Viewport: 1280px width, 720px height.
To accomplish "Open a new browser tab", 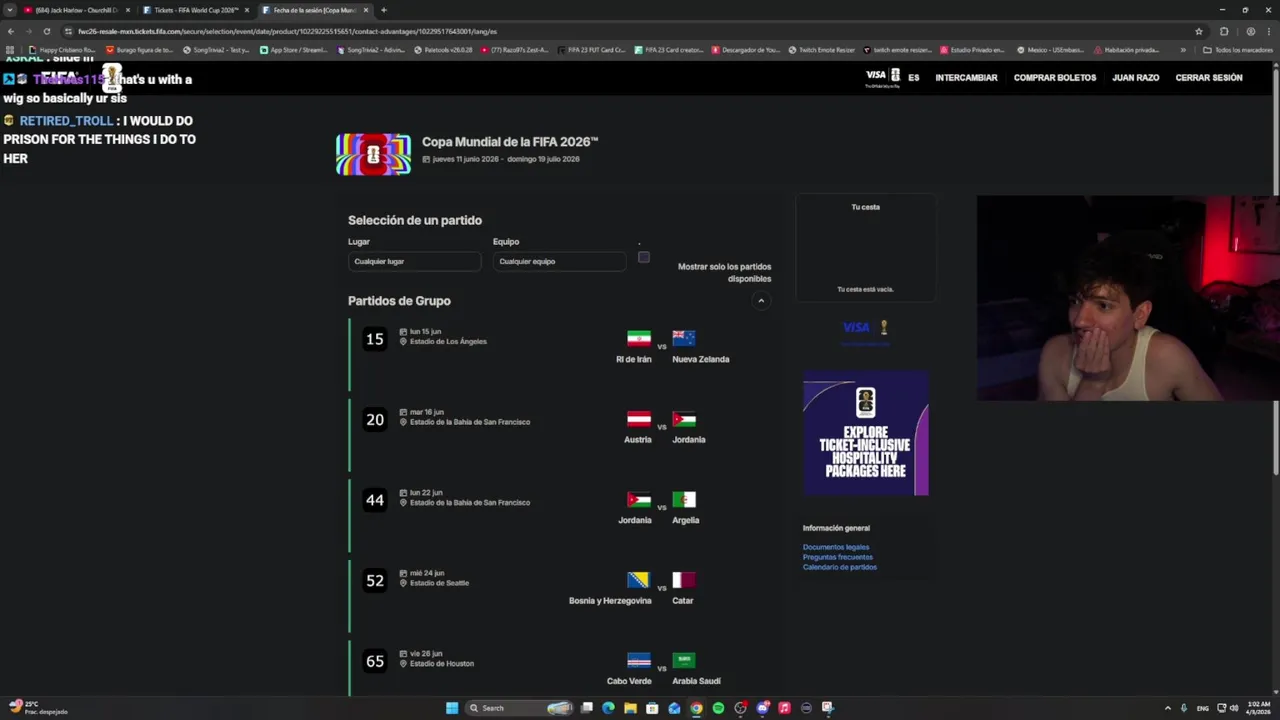I will click(384, 10).
